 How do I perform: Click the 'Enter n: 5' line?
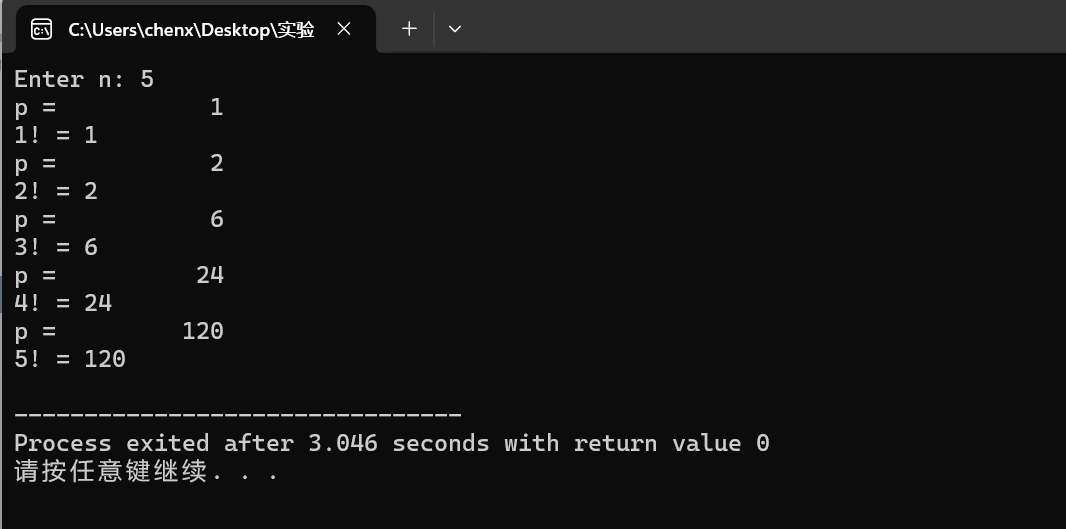(84, 80)
